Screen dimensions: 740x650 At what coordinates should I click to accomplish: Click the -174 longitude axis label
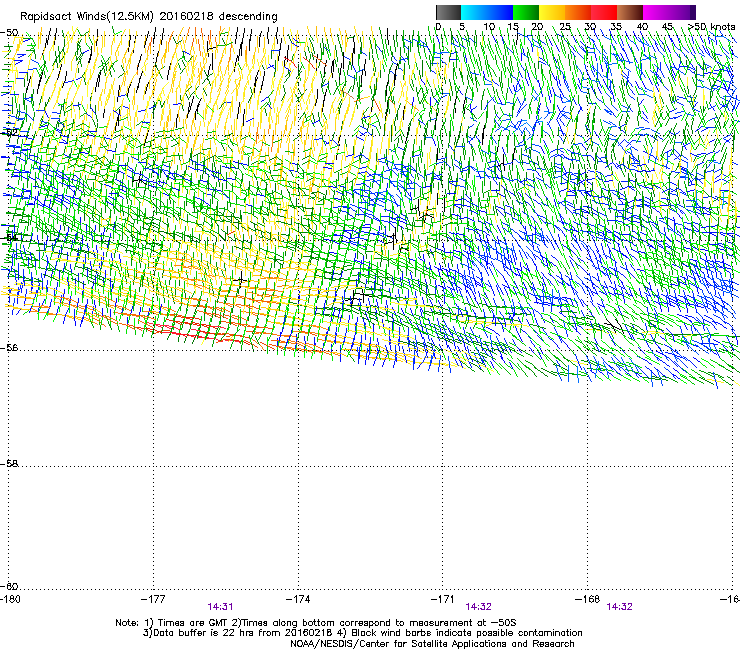point(298,599)
